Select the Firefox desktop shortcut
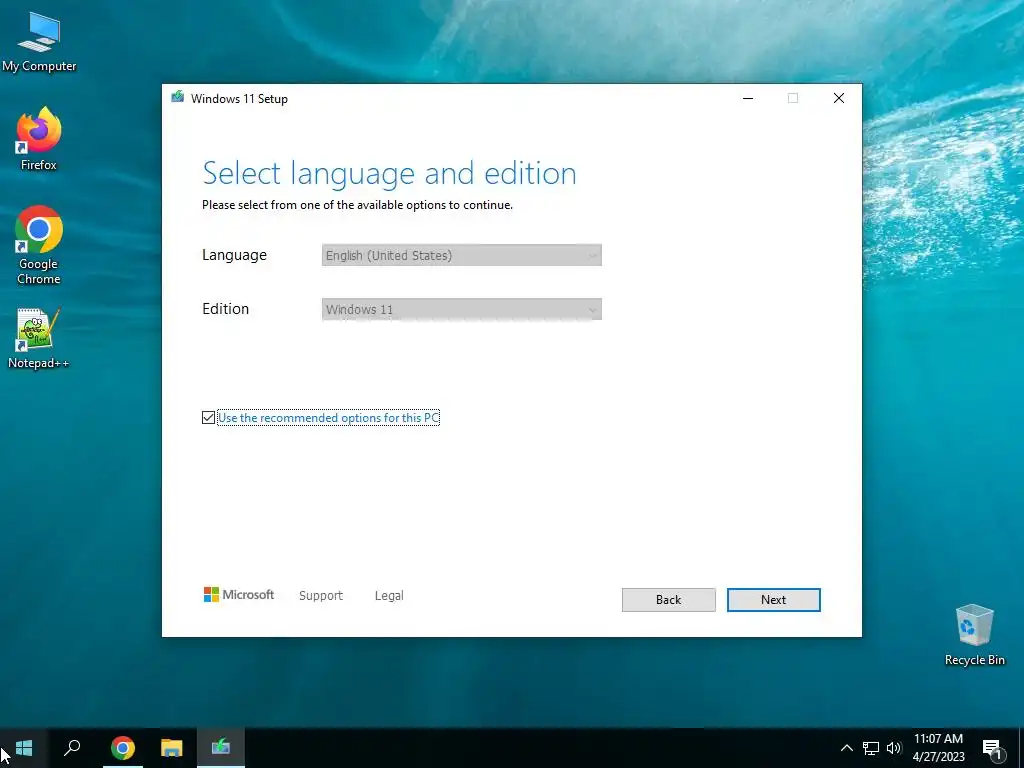 pos(39,139)
